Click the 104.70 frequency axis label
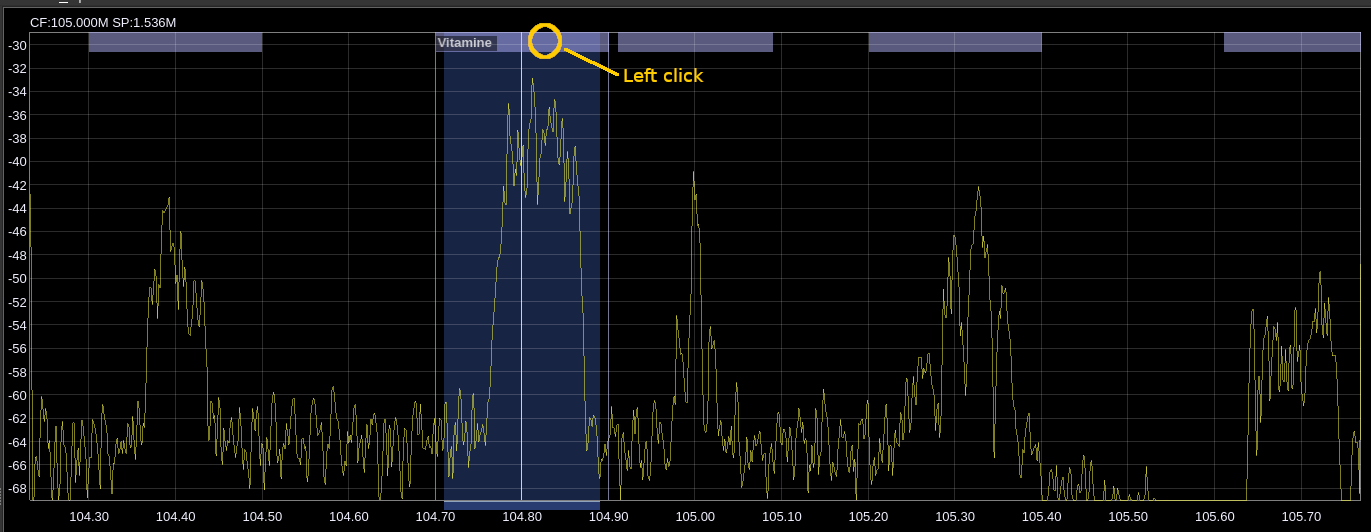1371x532 pixels. click(435, 517)
